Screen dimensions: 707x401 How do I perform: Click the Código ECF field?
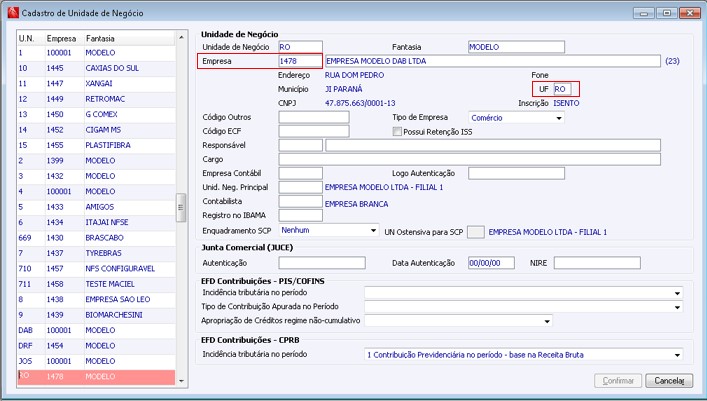click(x=314, y=131)
